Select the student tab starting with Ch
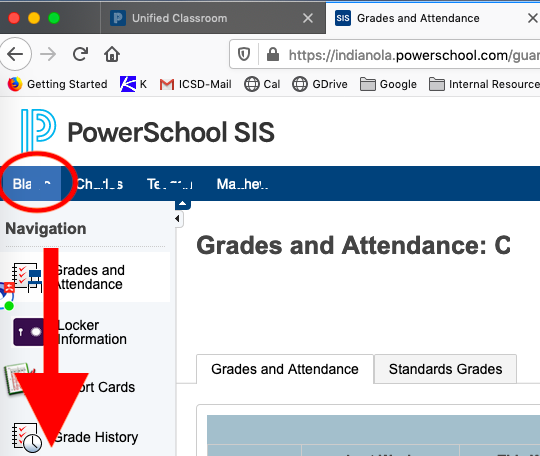Viewport: 540px width, 456px height. [99, 184]
